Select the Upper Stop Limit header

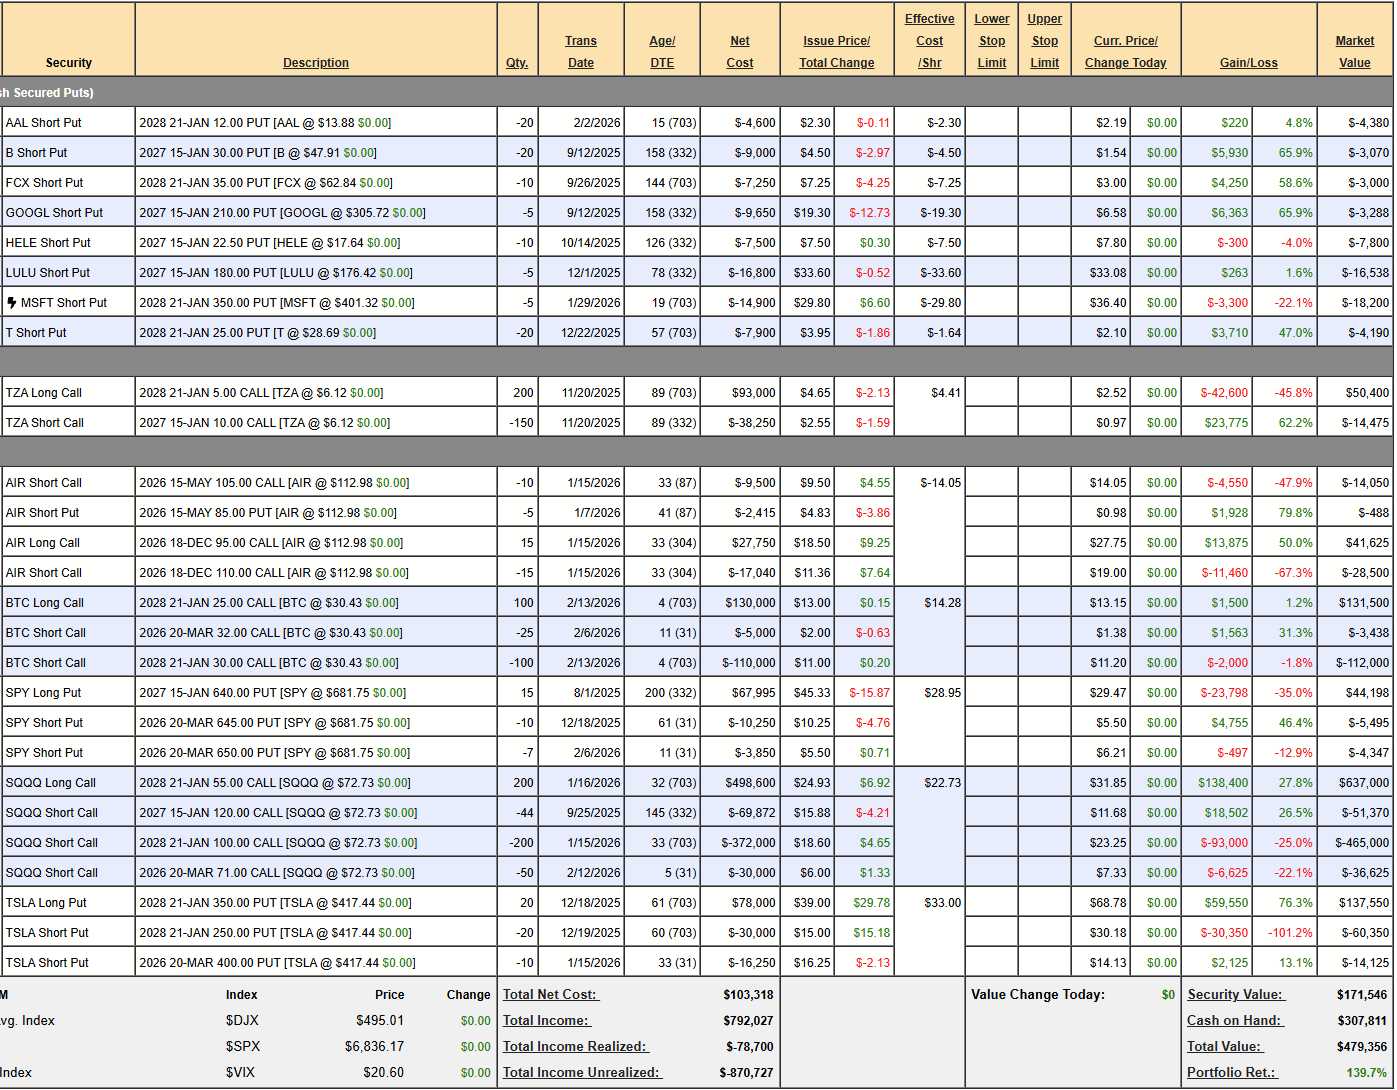[x=1044, y=41]
